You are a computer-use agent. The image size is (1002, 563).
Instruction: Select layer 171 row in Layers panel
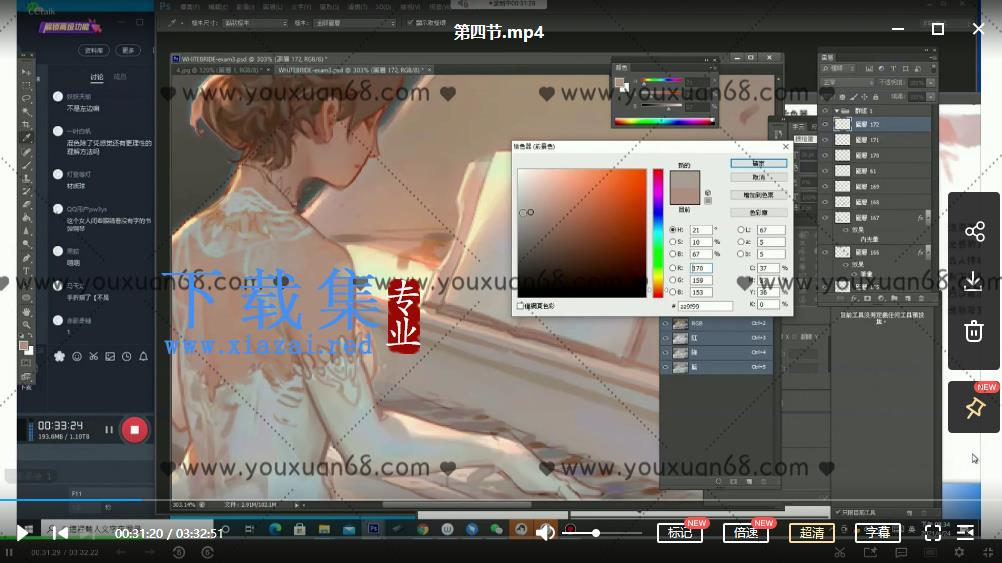click(874, 140)
